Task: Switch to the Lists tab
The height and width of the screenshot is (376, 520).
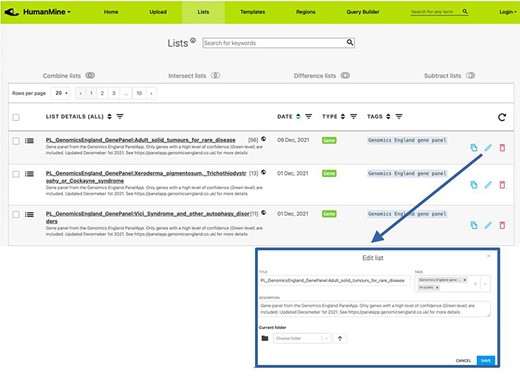Action: pos(203,12)
